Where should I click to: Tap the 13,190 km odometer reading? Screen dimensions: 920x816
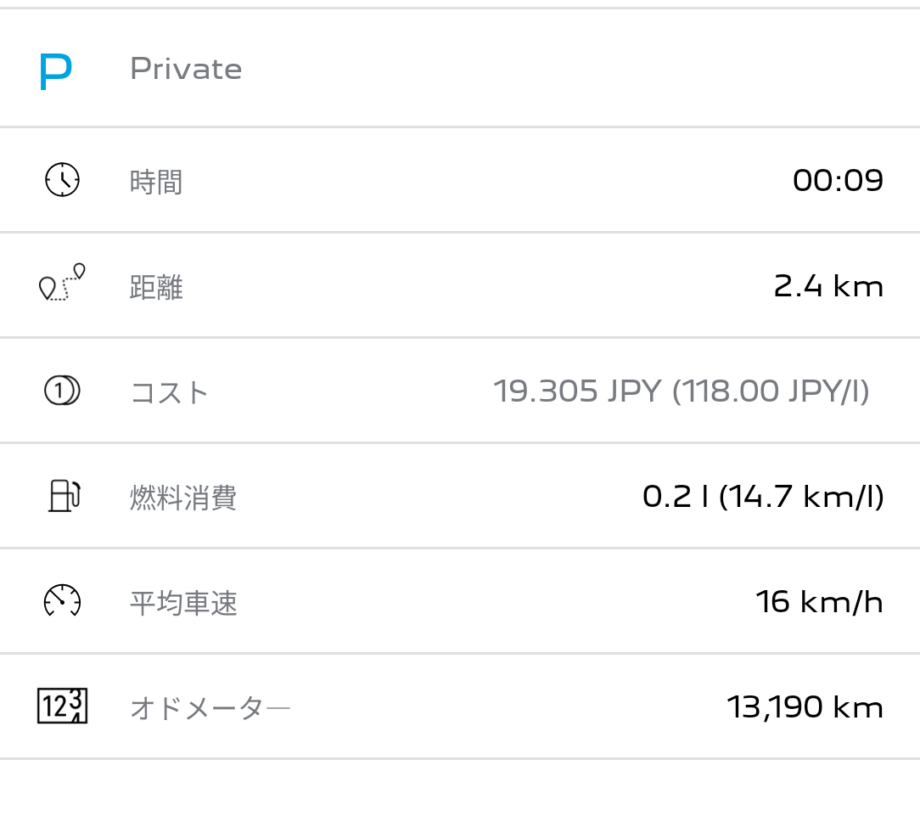pos(805,708)
